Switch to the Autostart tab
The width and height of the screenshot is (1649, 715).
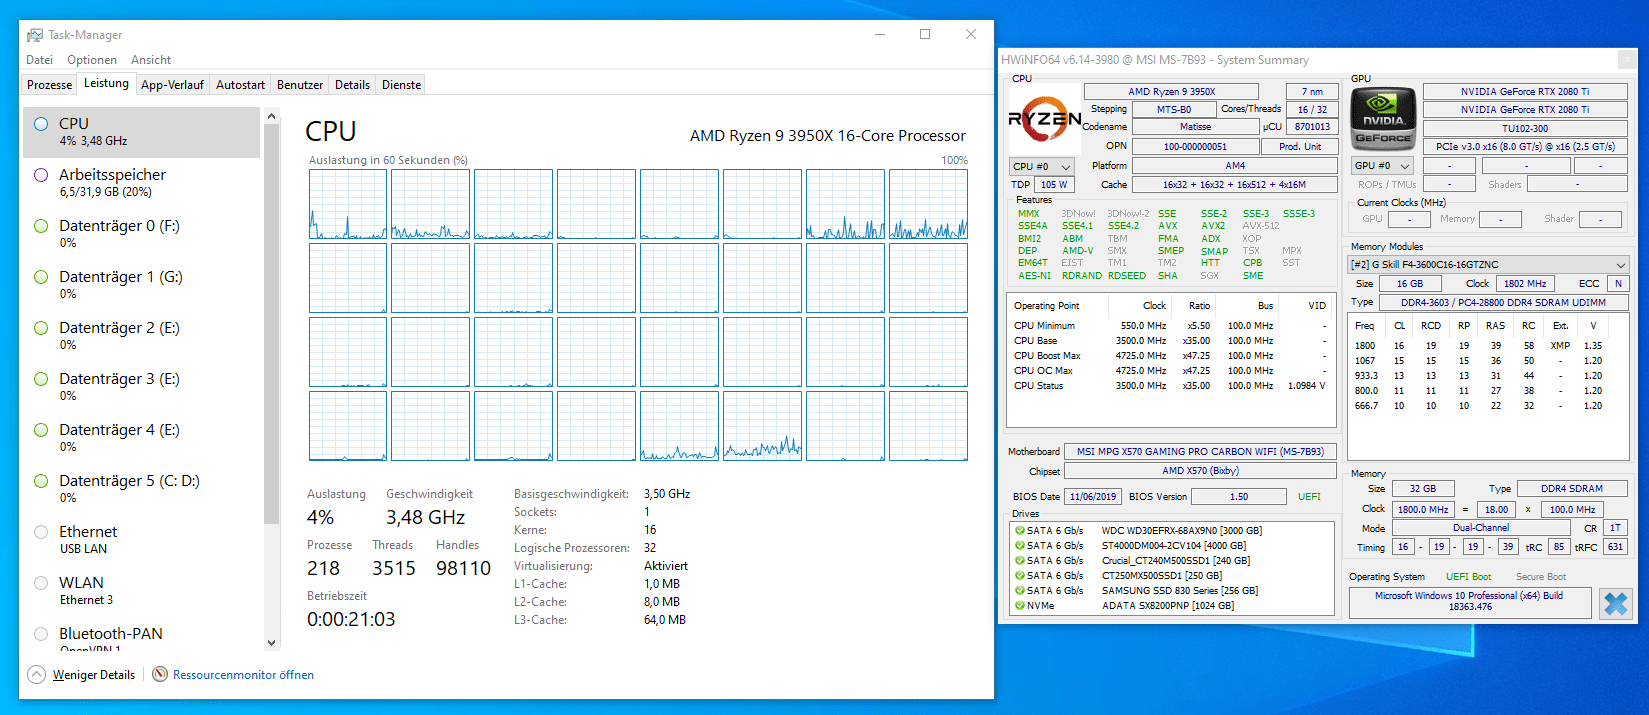tap(240, 85)
